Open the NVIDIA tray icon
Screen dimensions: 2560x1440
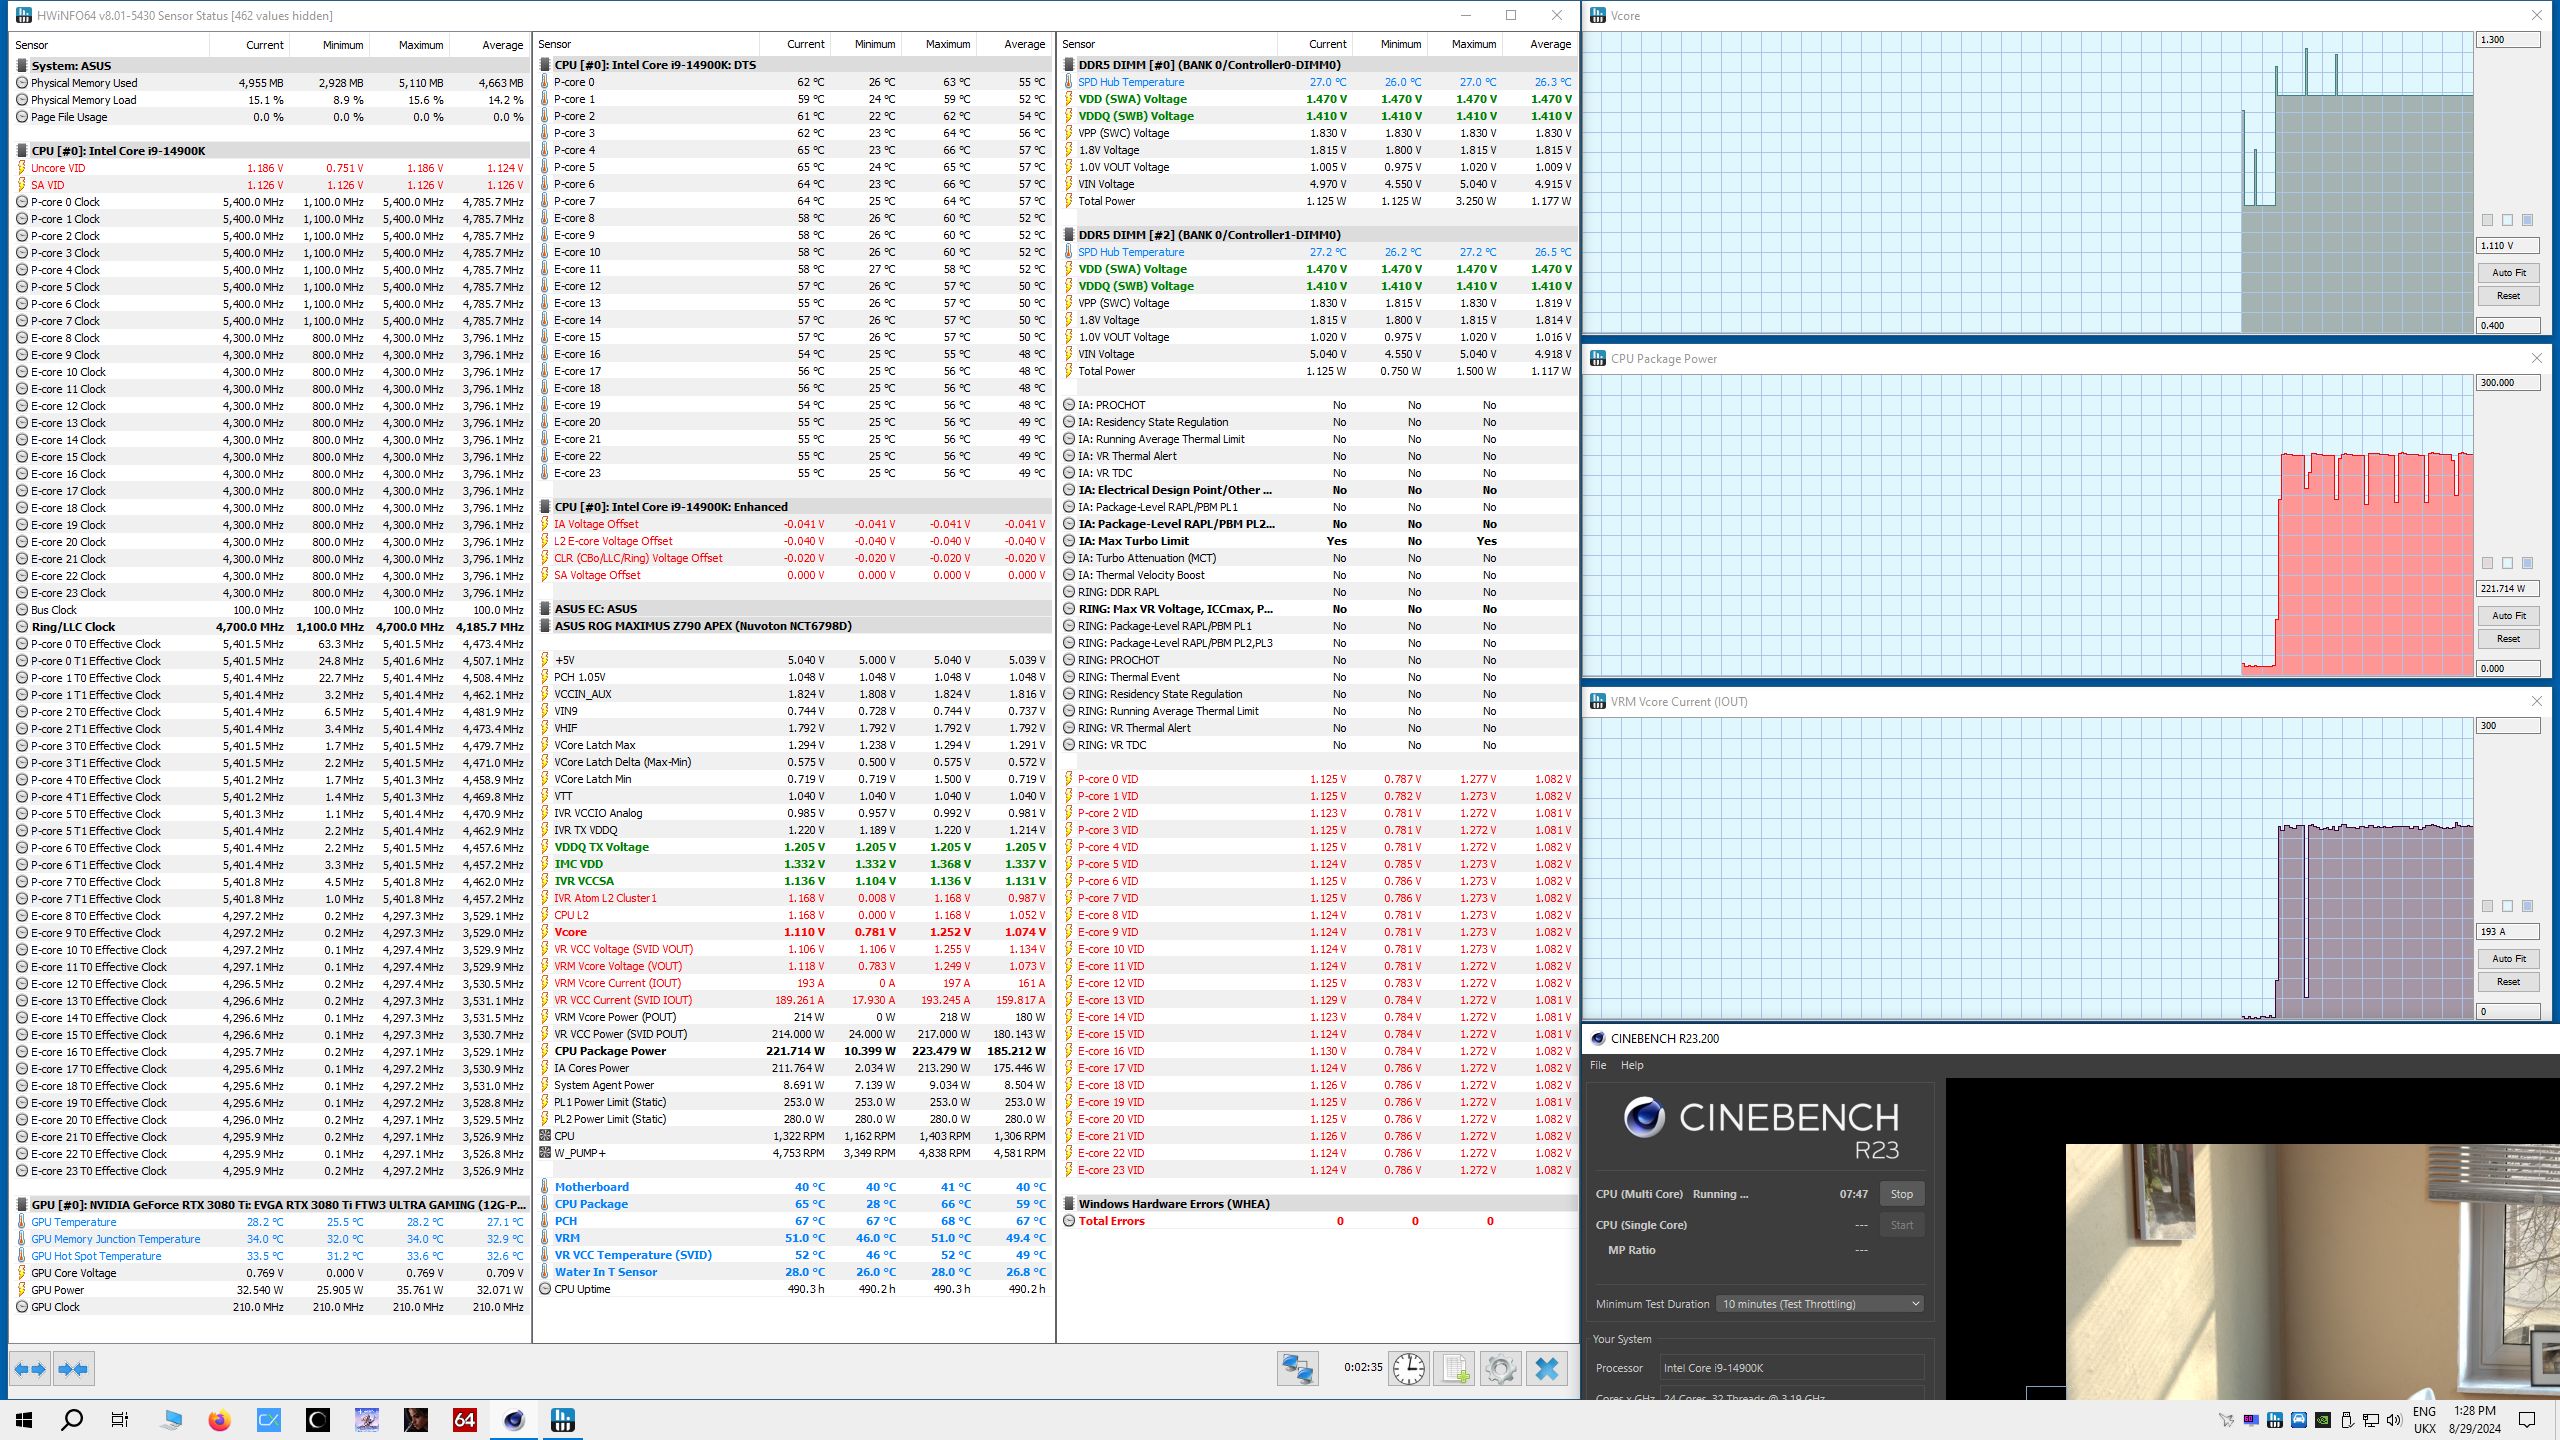[x=2323, y=1420]
